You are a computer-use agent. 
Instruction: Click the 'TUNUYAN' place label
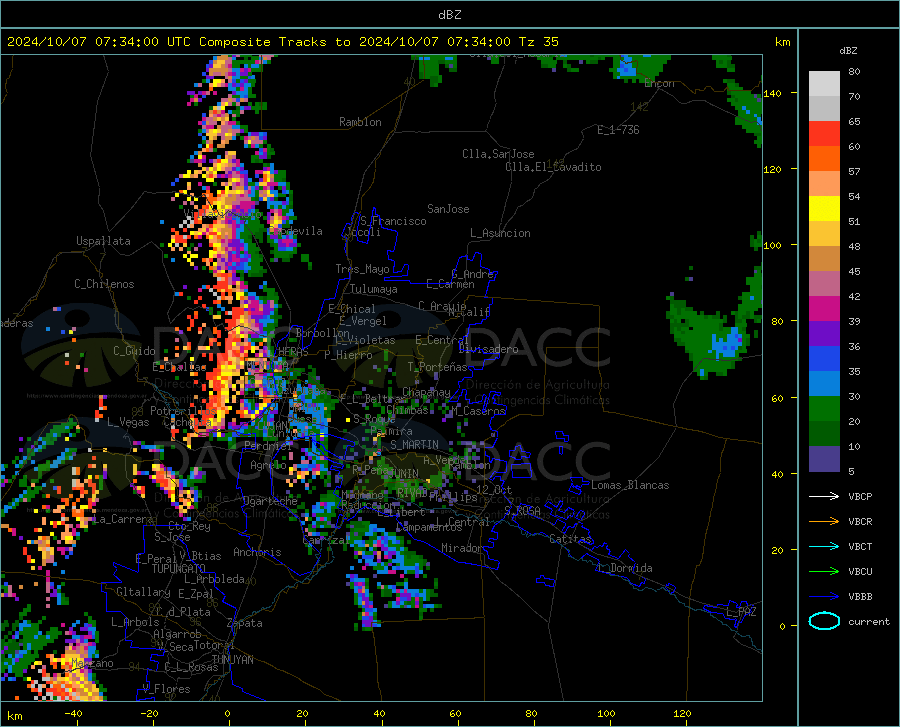click(232, 660)
